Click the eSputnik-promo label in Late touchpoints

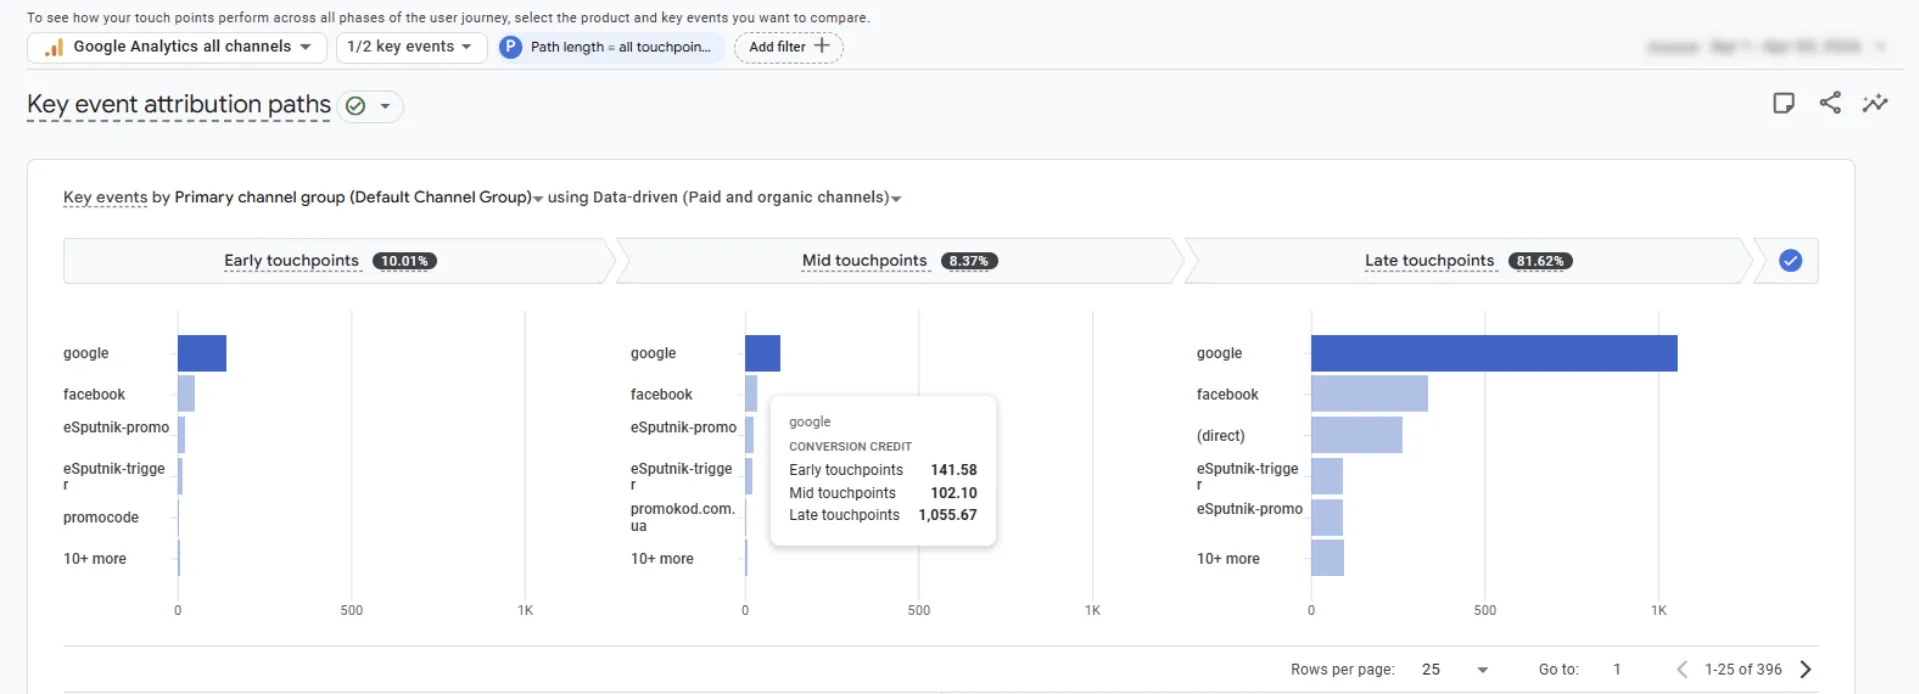[x=1249, y=508]
